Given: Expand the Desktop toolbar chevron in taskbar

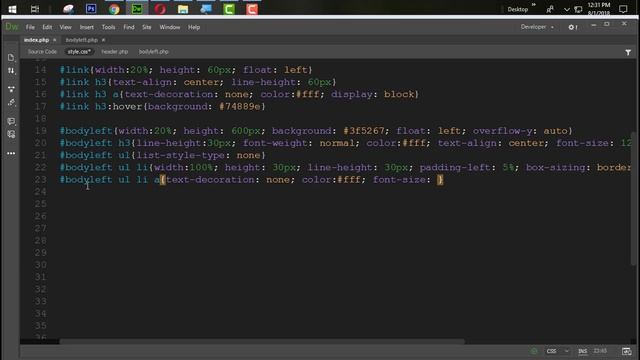Looking at the screenshot, I should point(533,5).
